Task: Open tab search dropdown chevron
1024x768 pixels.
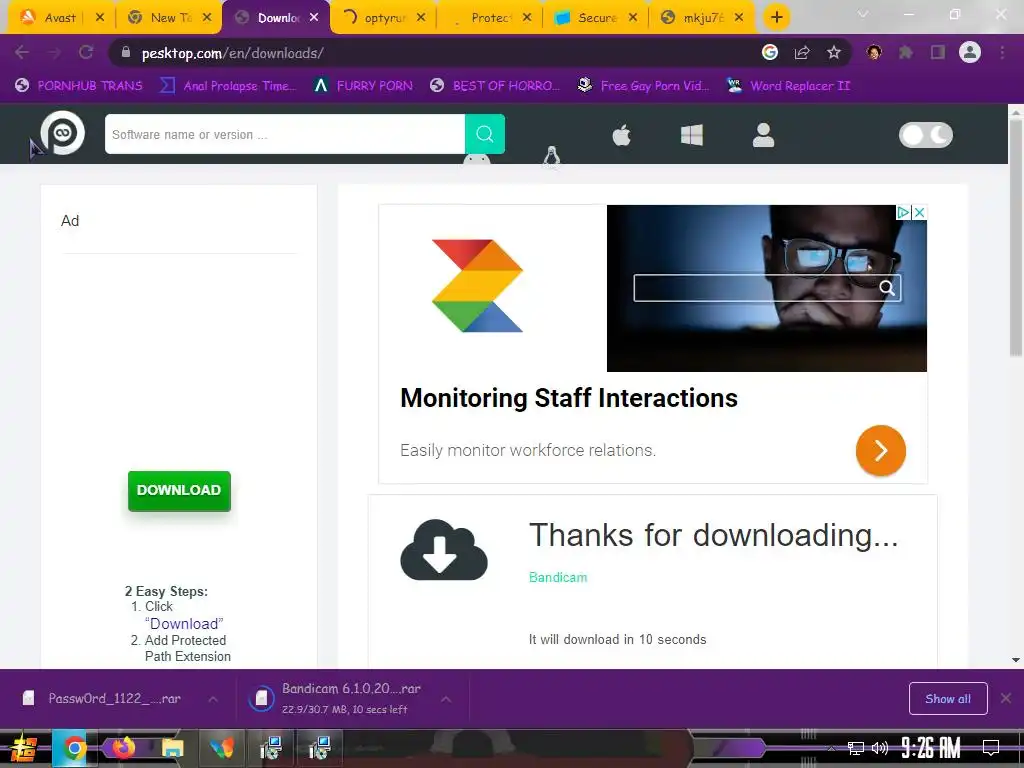Action: tap(863, 14)
